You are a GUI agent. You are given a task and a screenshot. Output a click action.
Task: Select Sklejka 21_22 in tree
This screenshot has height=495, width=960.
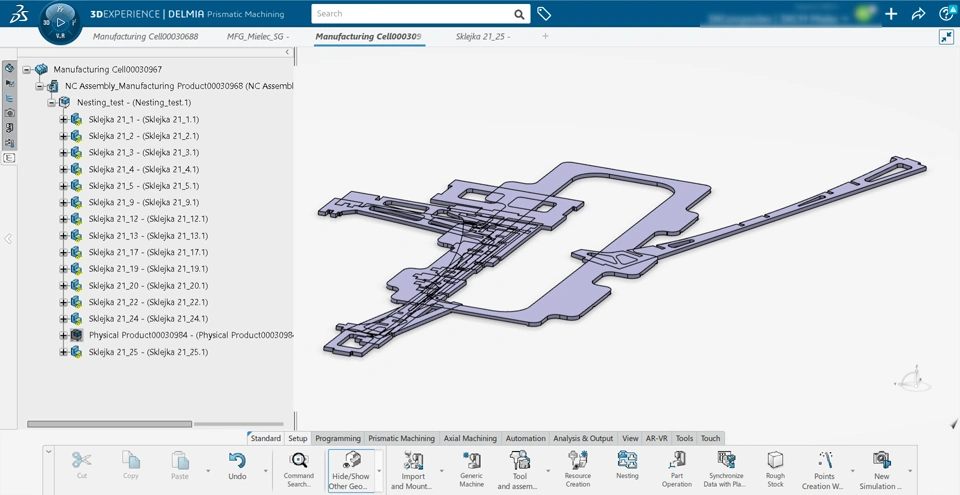[148, 302]
